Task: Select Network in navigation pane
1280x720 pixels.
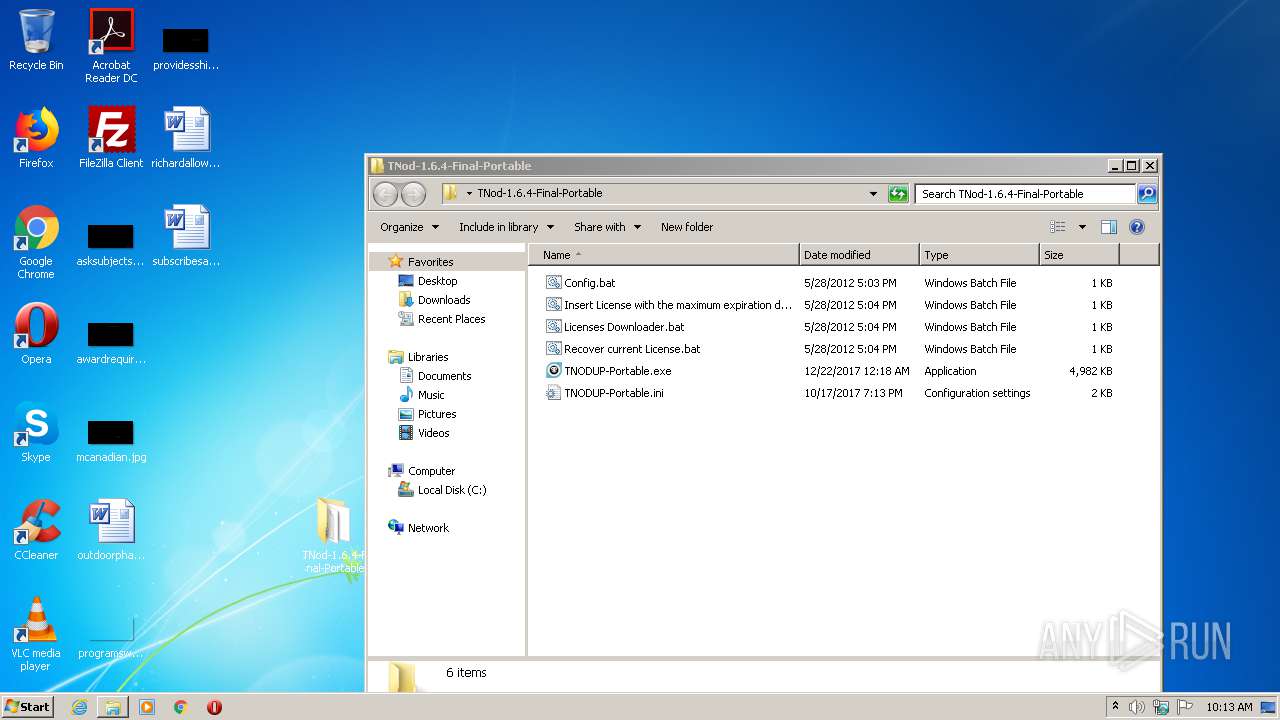Action: click(428, 528)
